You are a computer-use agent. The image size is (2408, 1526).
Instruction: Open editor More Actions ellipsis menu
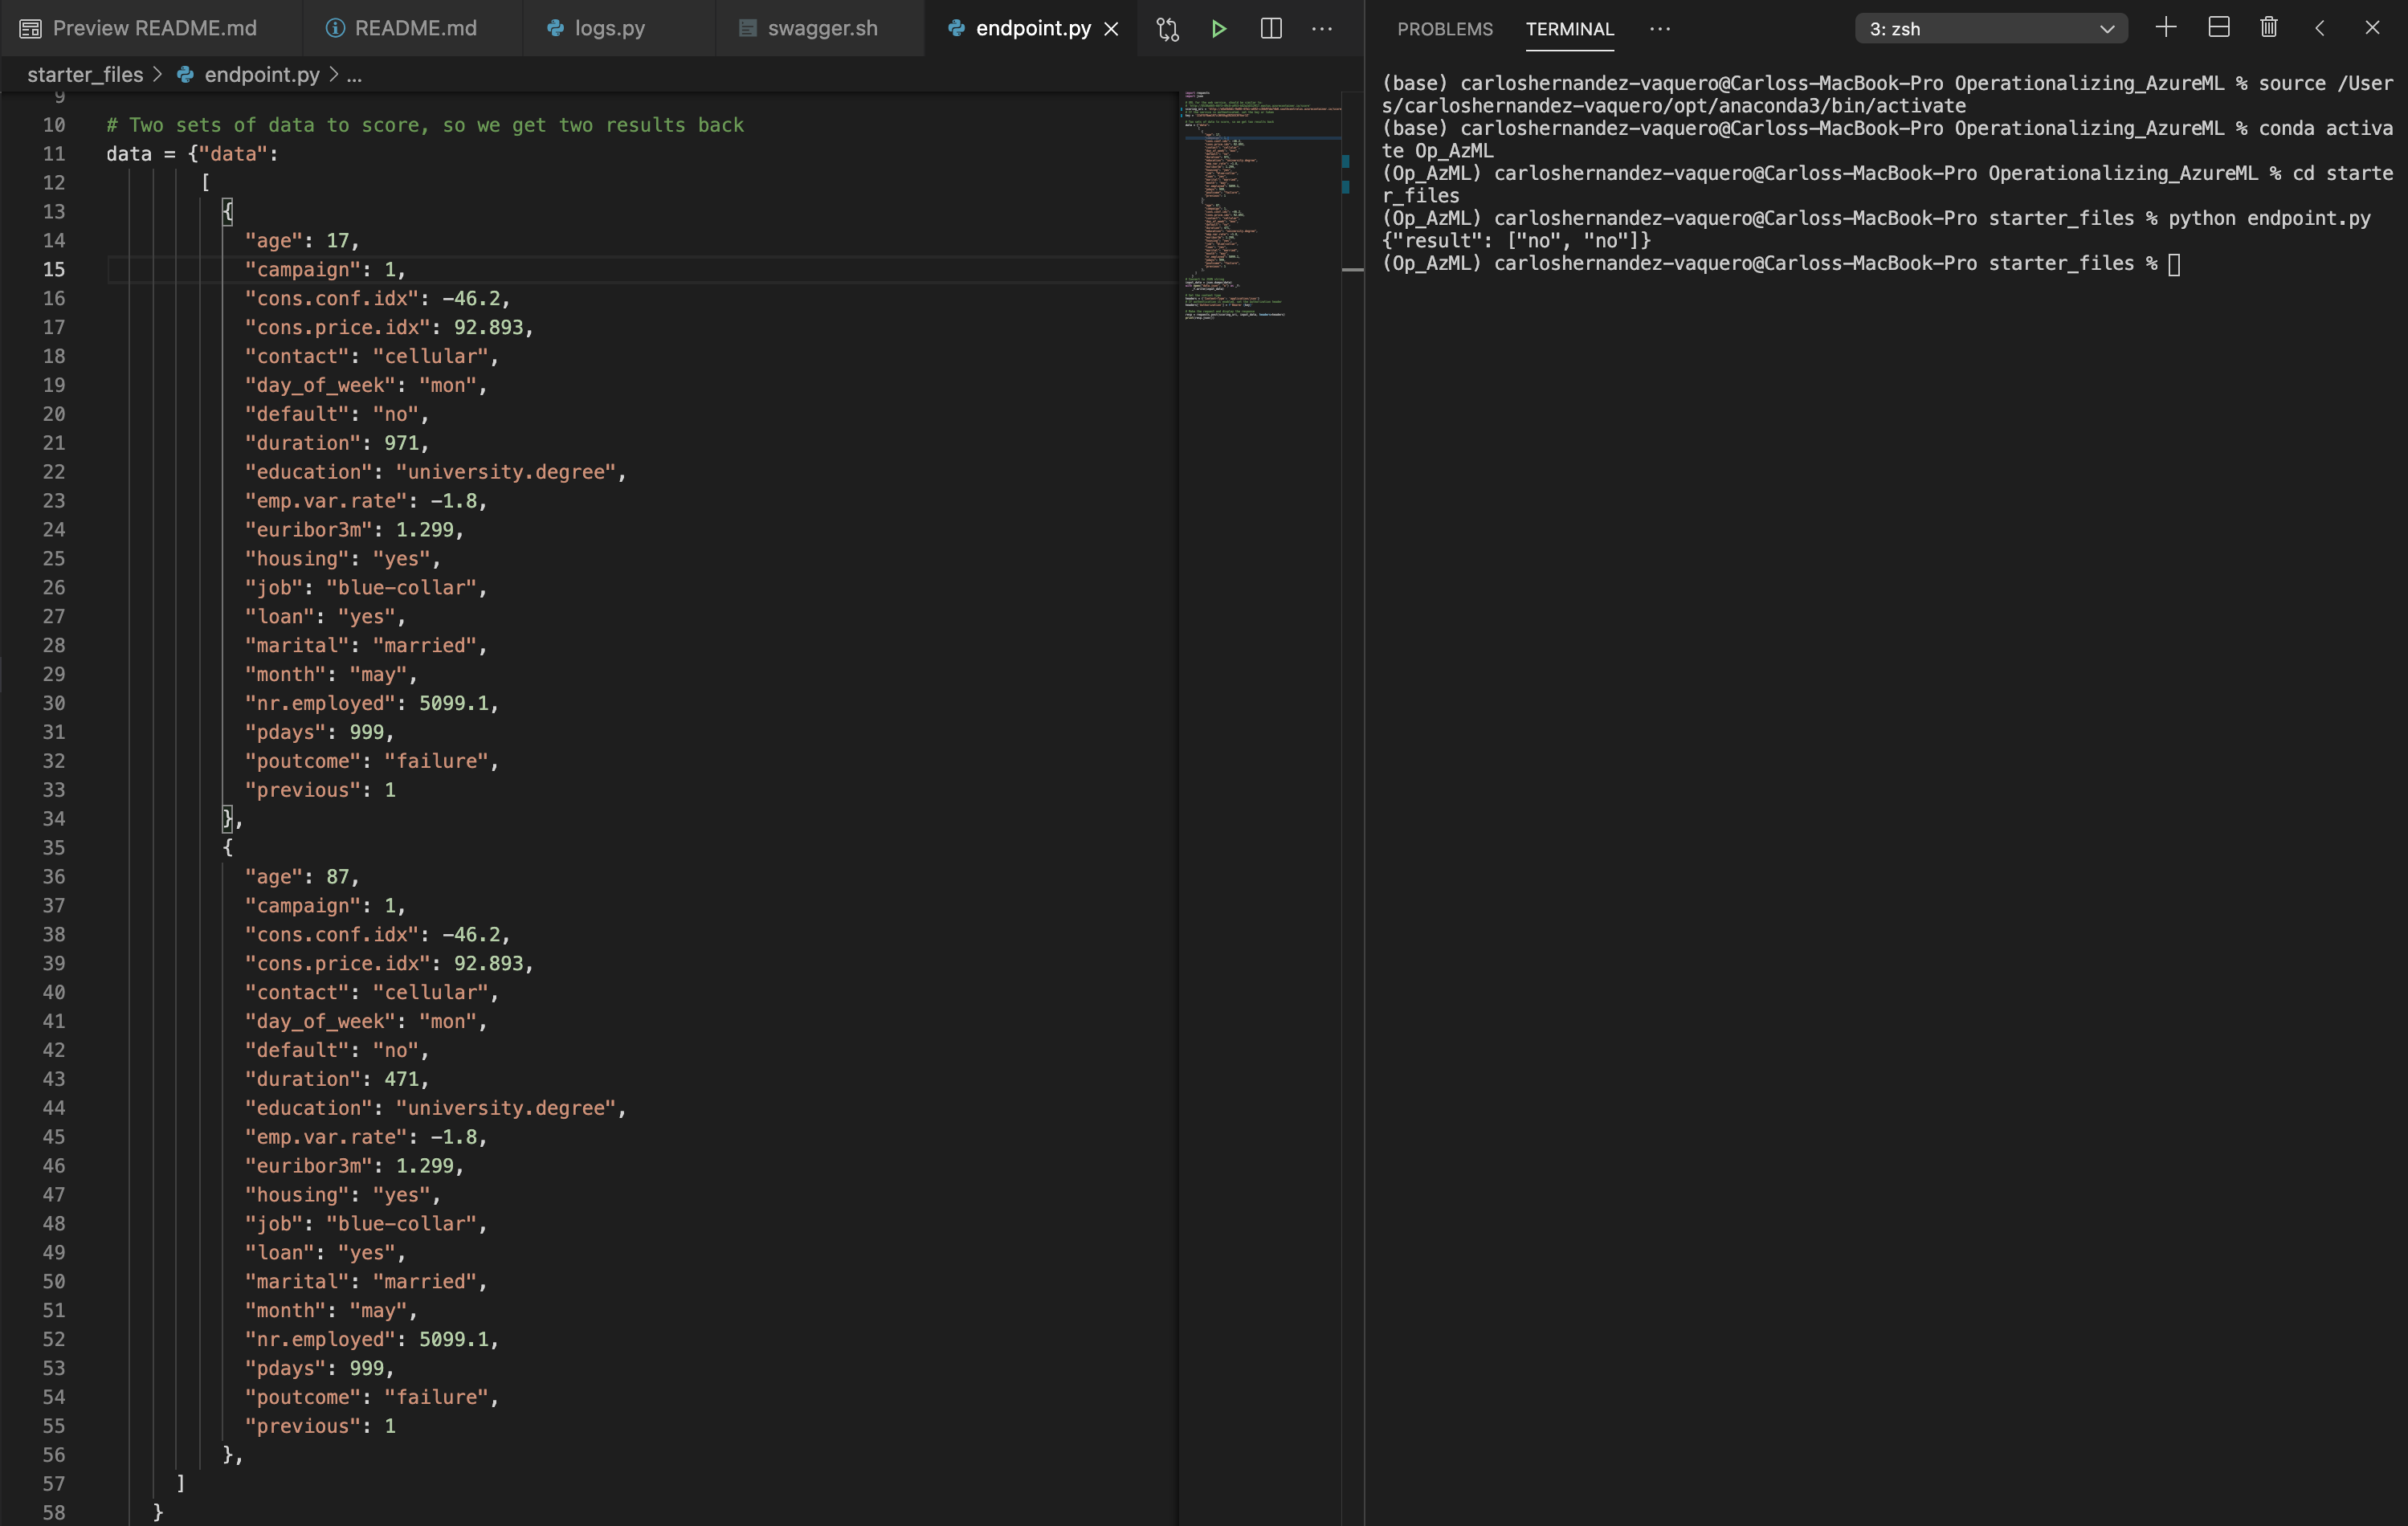coord(1322,28)
